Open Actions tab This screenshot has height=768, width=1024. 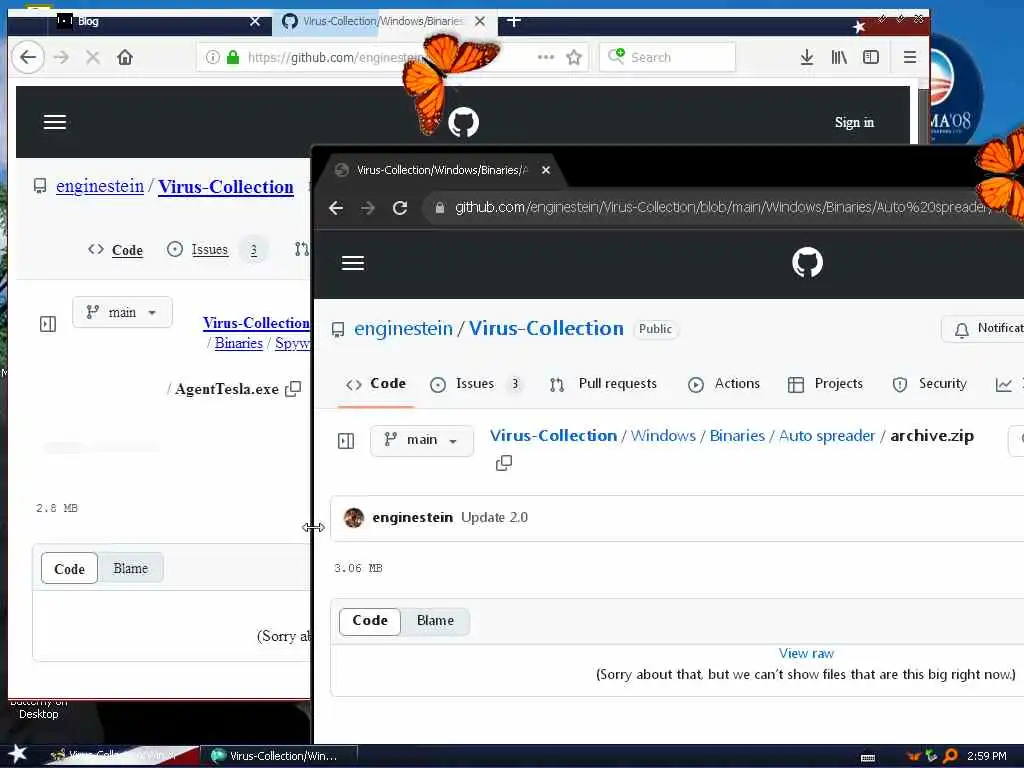724,384
